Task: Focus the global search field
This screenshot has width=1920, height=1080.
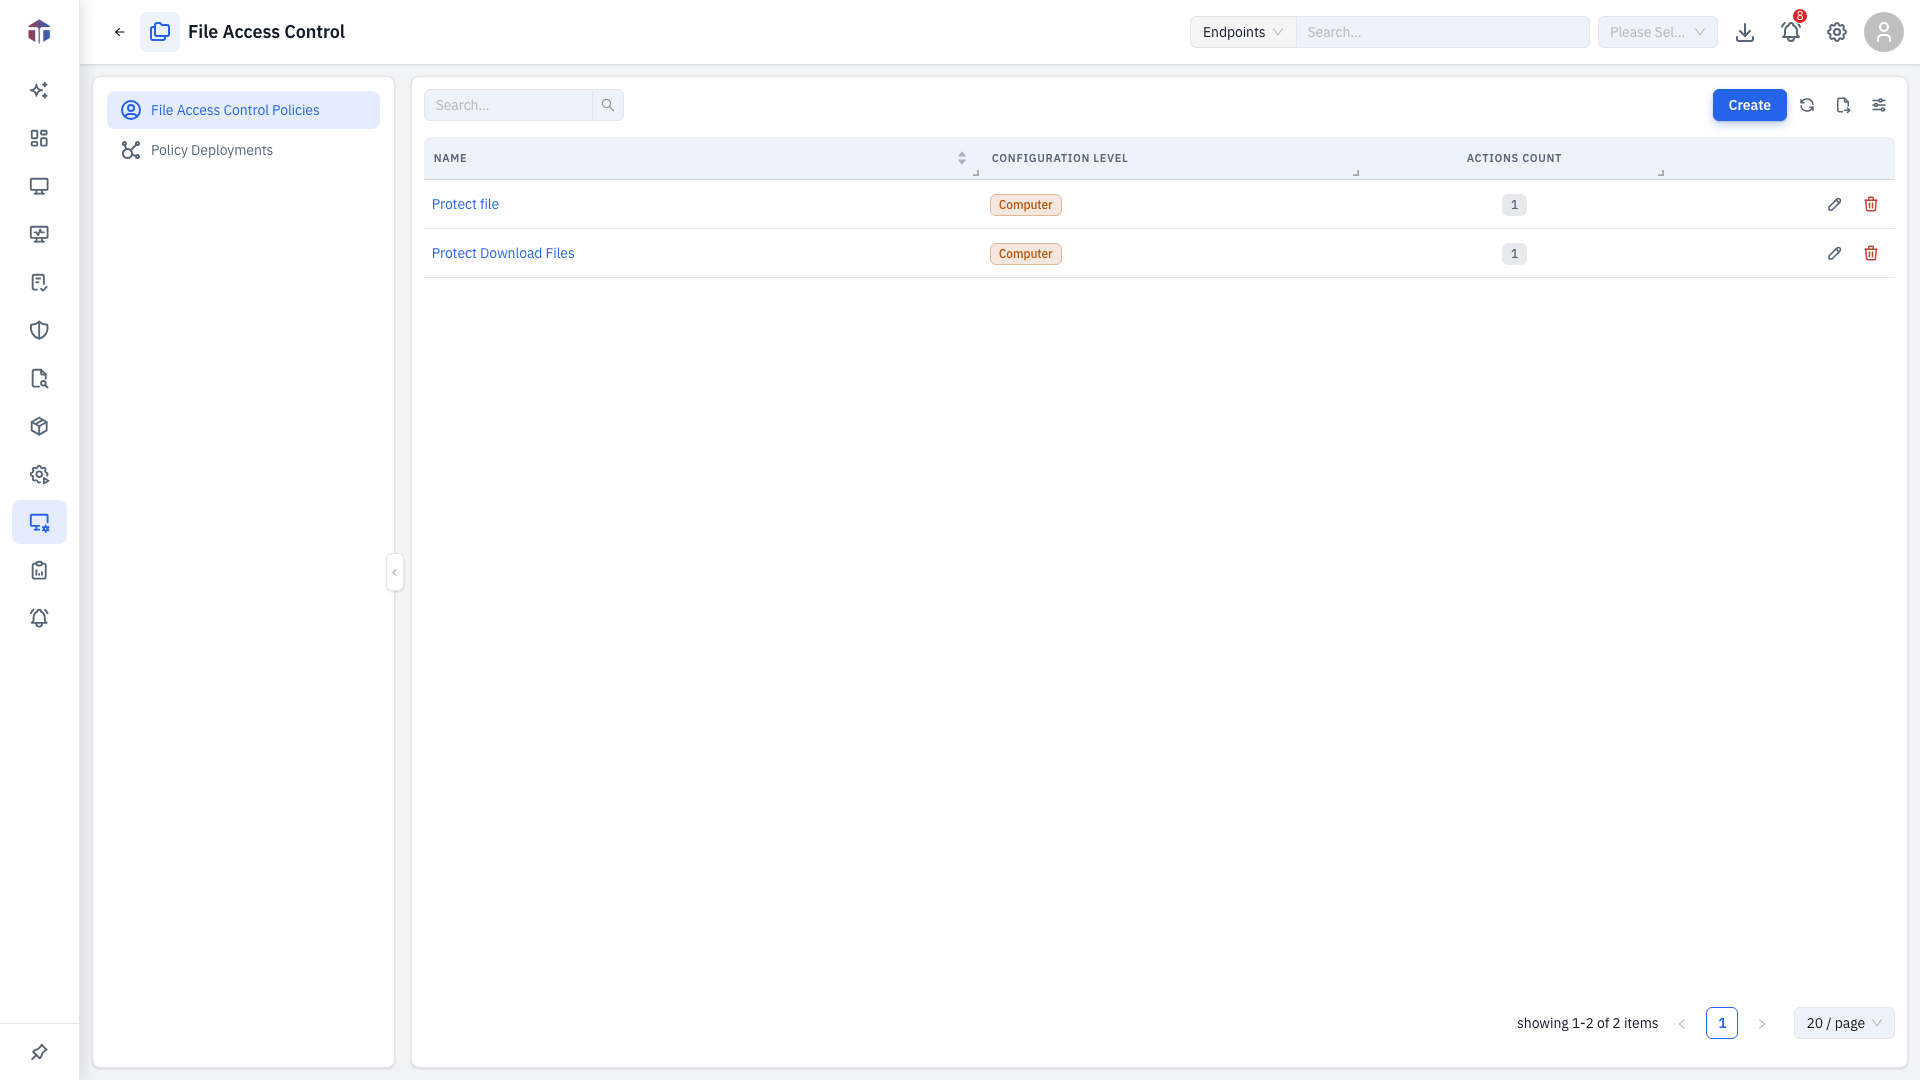Action: [1443, 32]
